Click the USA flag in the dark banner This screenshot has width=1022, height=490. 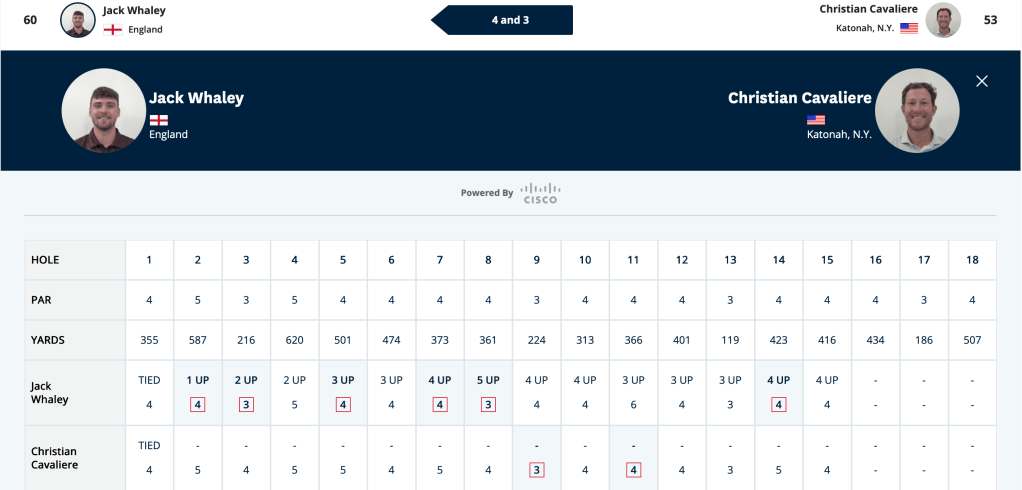point(815,120)
